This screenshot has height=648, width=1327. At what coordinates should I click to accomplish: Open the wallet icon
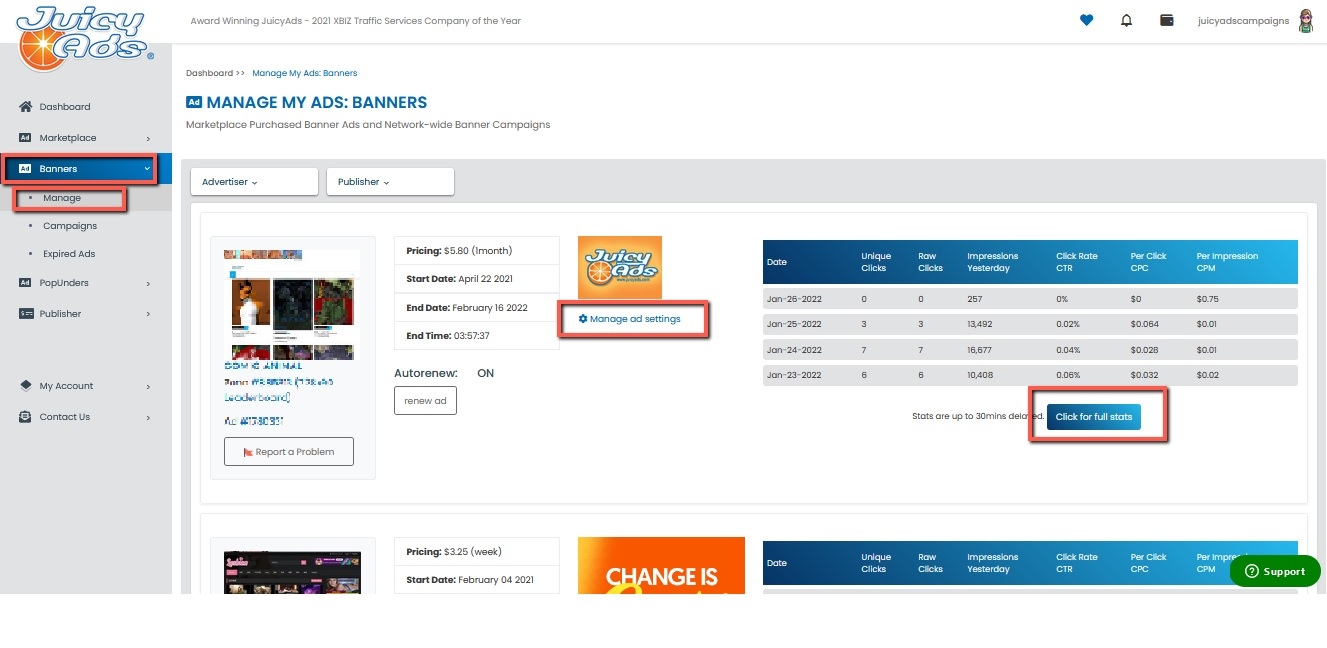point(1166,20)
